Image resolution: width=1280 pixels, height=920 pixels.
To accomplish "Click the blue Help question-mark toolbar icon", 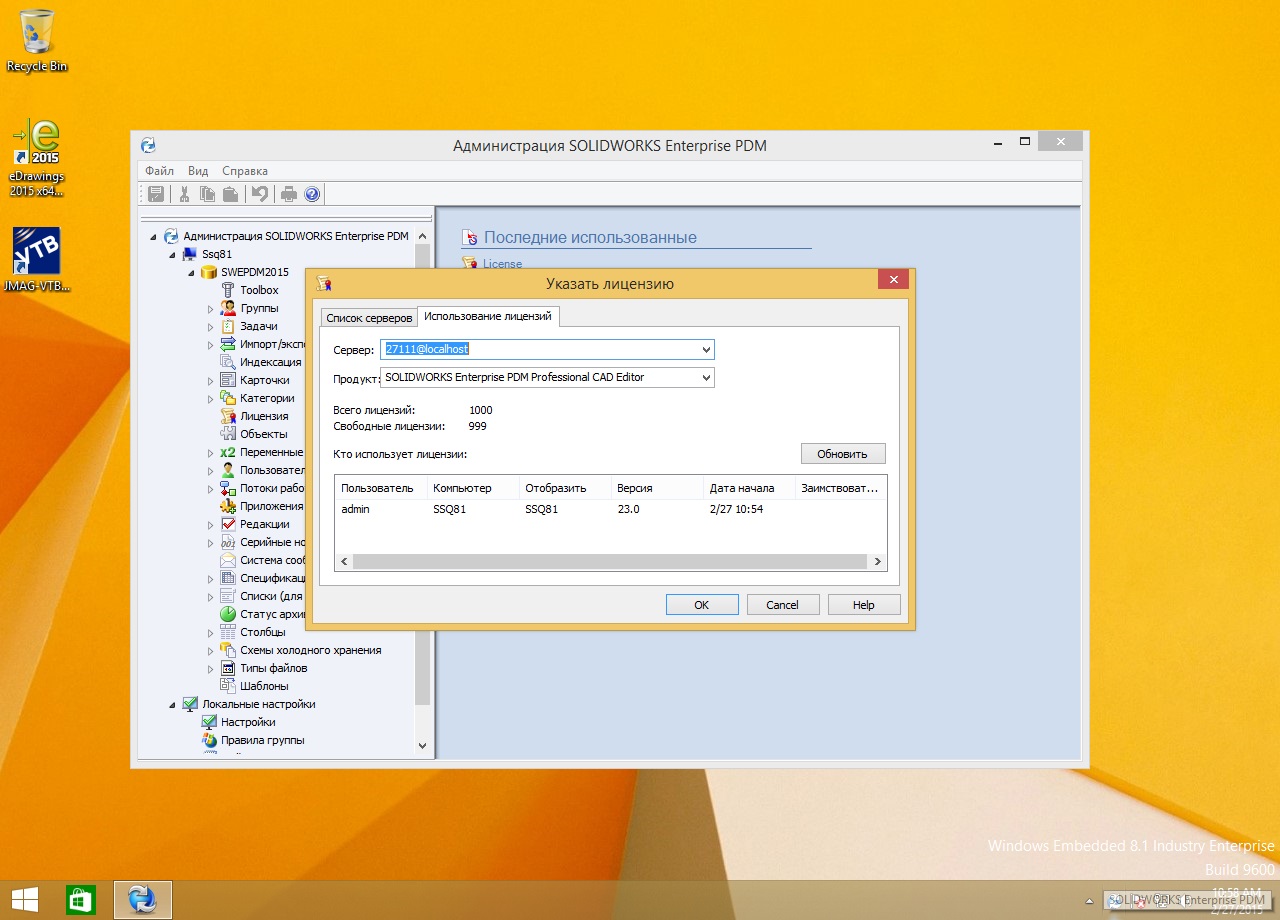I will [311, 194].
